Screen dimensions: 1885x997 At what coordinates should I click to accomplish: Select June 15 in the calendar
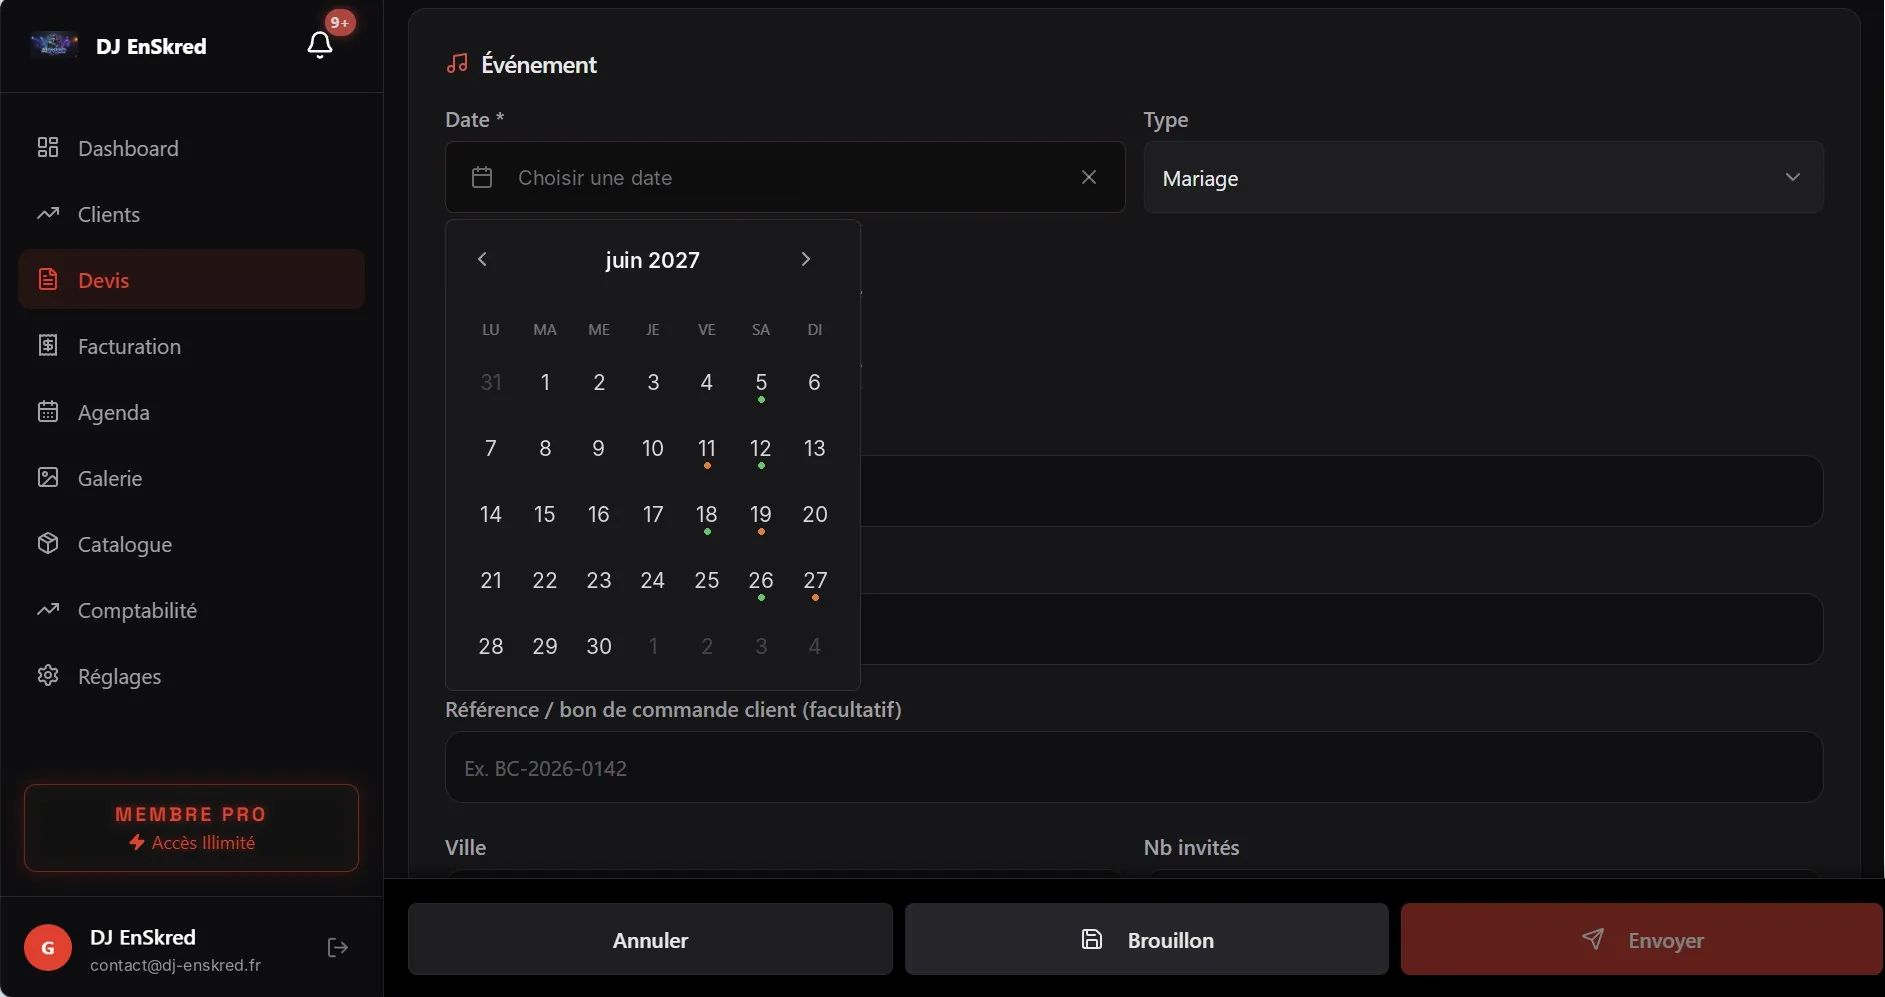click(545, 514)
